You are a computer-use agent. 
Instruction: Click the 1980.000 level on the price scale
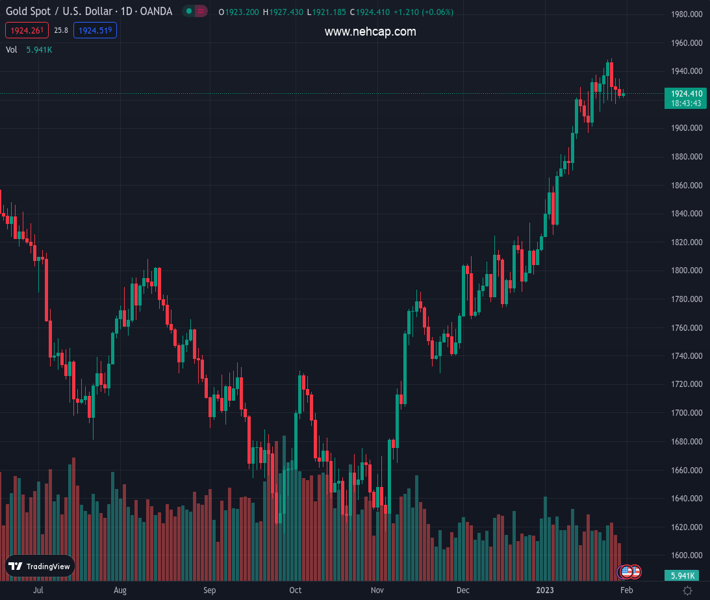tap(686, 15)
